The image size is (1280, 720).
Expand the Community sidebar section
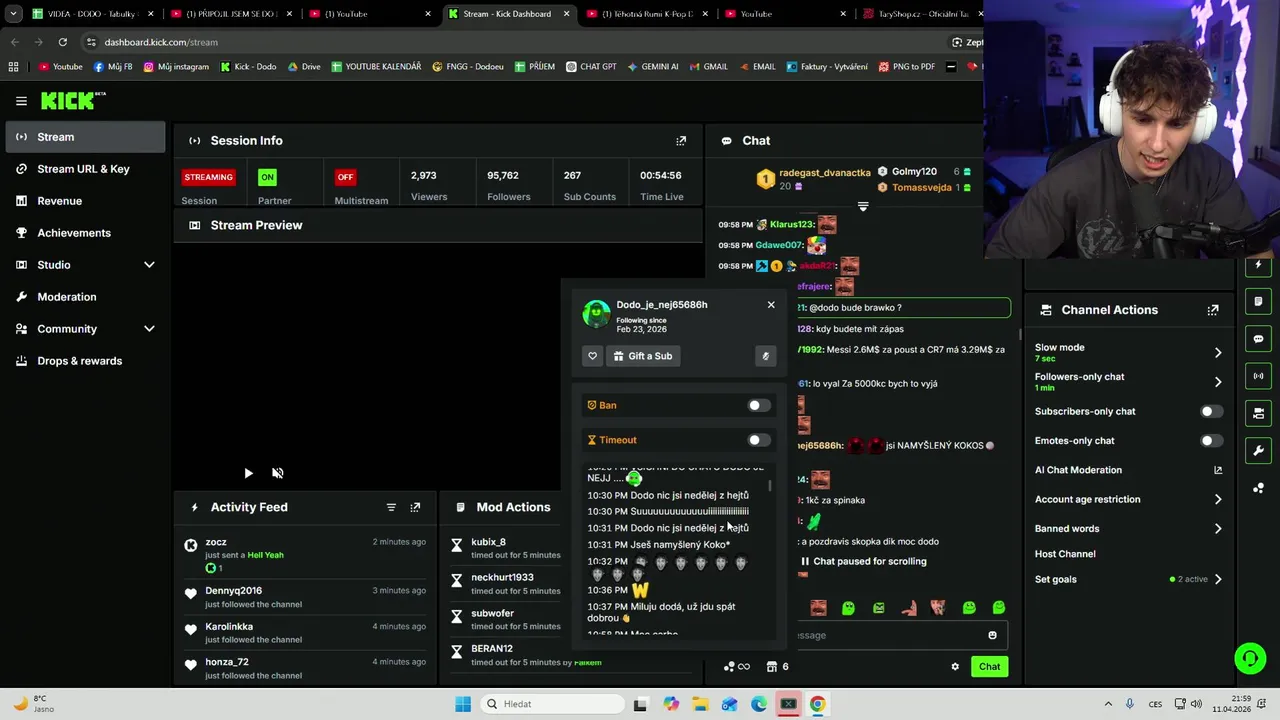click(x=149, y=329)
